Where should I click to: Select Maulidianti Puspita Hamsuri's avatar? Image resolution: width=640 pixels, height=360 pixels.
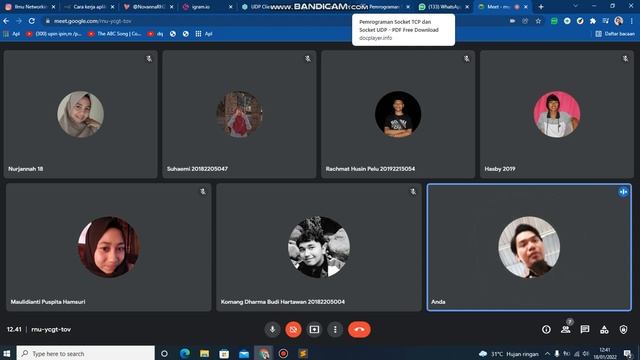(x=109, y=247)
